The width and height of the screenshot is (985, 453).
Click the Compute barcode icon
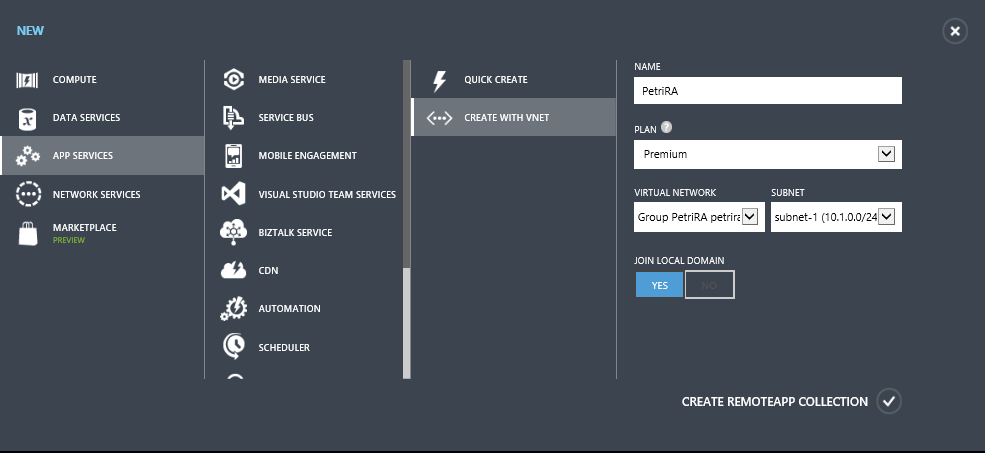click(27, 80)
